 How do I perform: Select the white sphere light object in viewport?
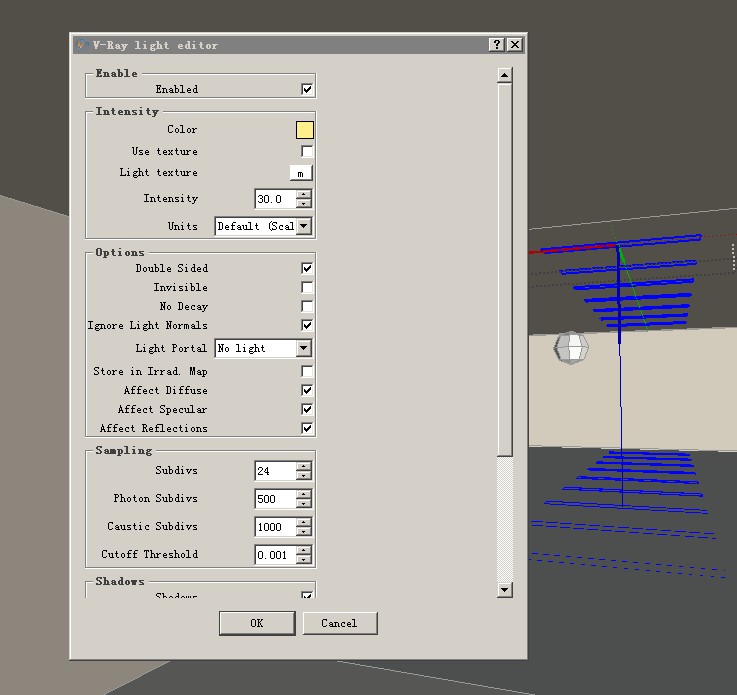[571, 348]
